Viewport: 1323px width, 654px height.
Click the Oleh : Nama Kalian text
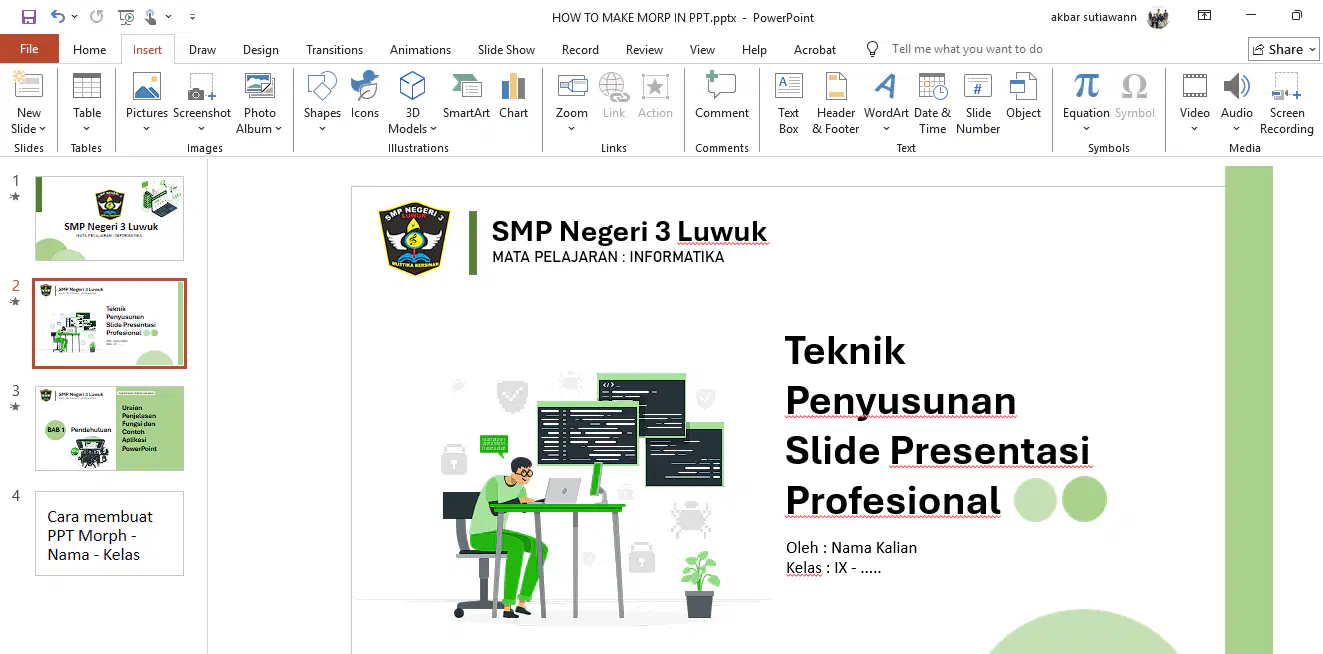[851, 547]
